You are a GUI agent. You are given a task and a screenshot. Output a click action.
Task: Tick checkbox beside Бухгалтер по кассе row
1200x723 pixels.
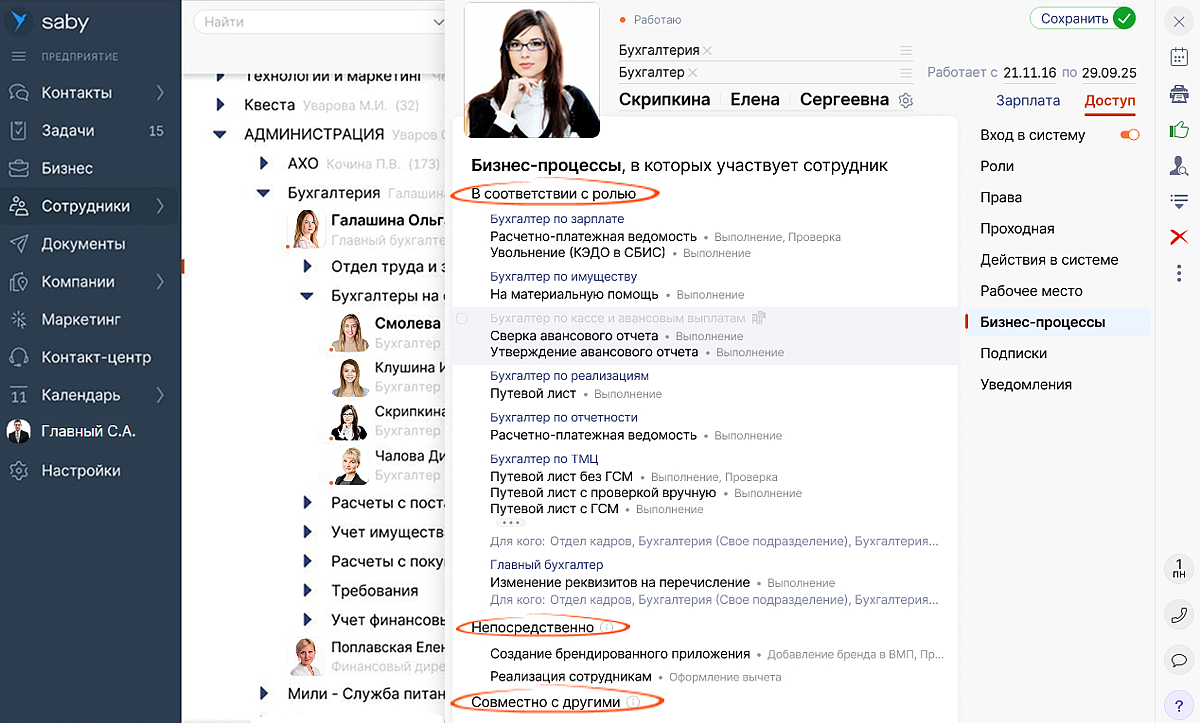(462, 318)
